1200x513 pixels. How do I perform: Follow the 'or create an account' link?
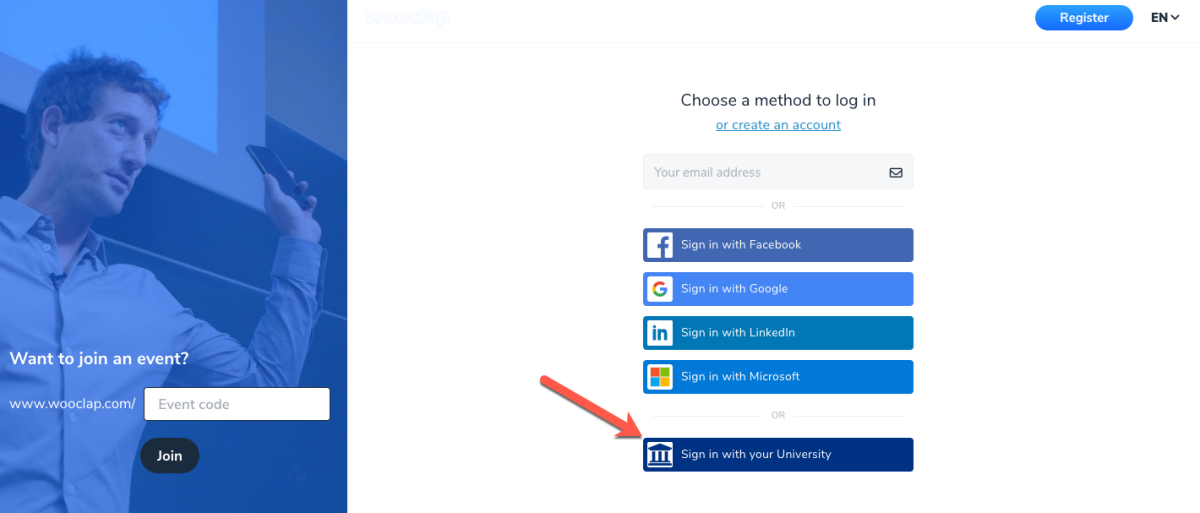(778, 125)
